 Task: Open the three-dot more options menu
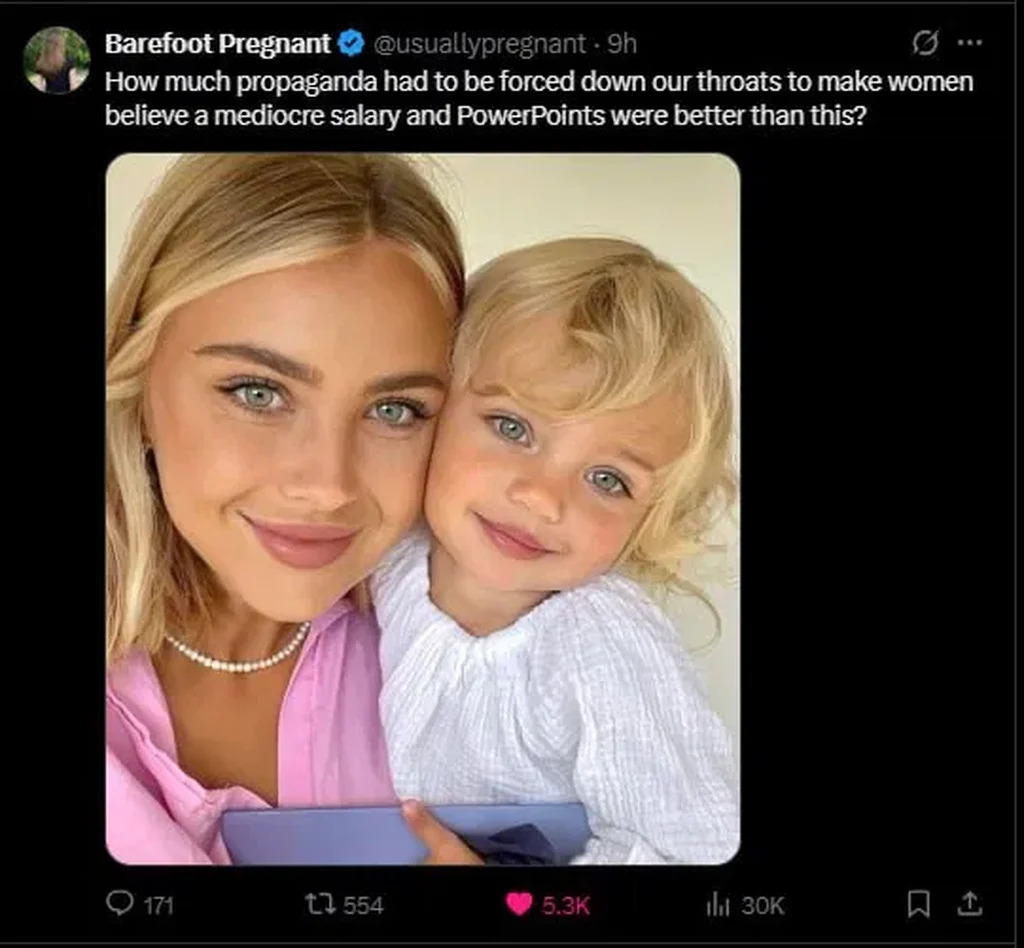tap(969, 43)
